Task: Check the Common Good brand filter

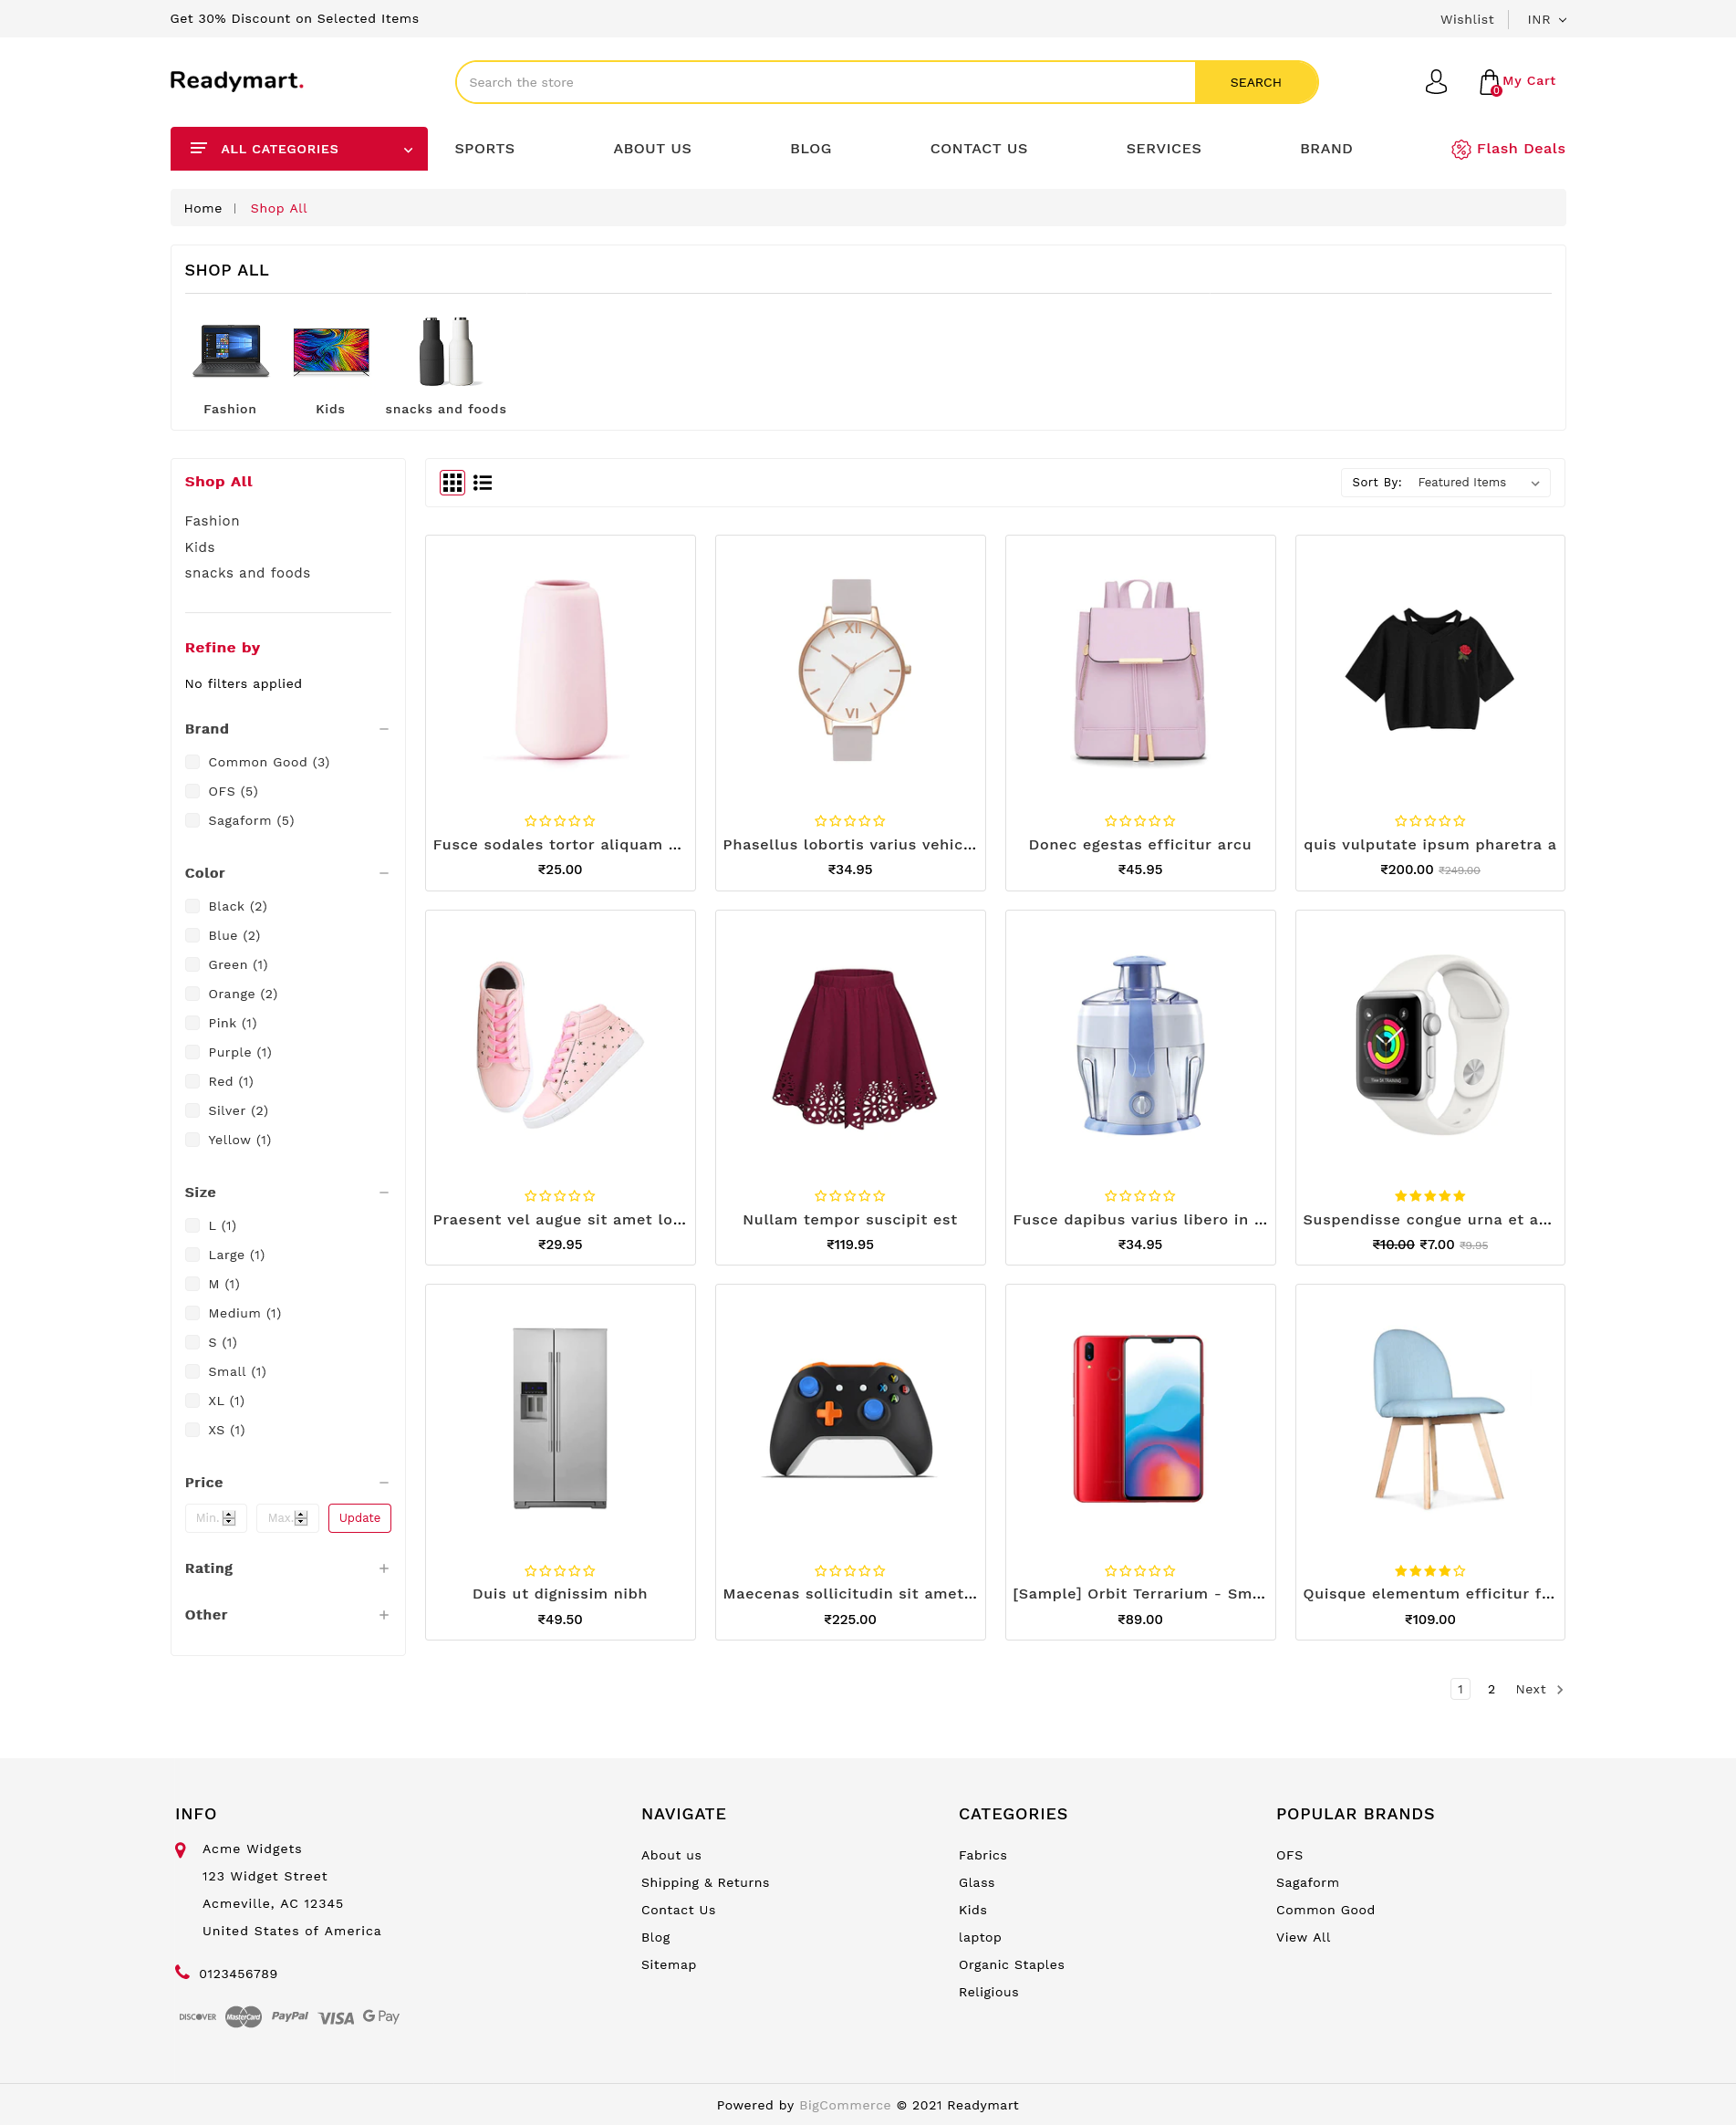Action: pos(192,762)
